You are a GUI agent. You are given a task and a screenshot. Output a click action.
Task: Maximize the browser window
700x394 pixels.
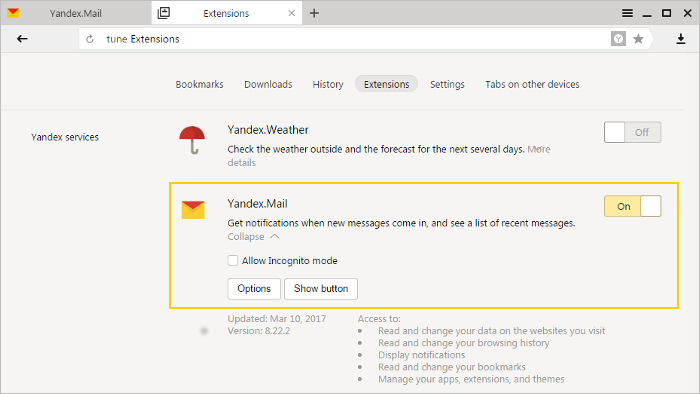click(667, 13)
